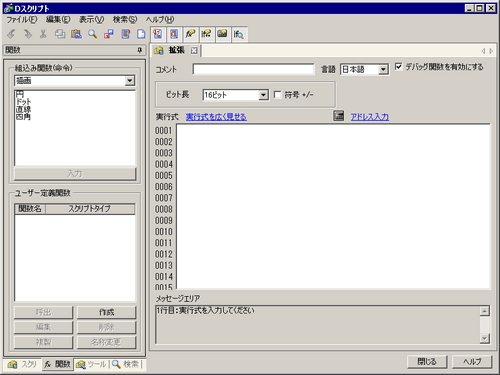Click inside the コメント input field
This screenshot has width=500, height=375.
[x=253, y=69]
